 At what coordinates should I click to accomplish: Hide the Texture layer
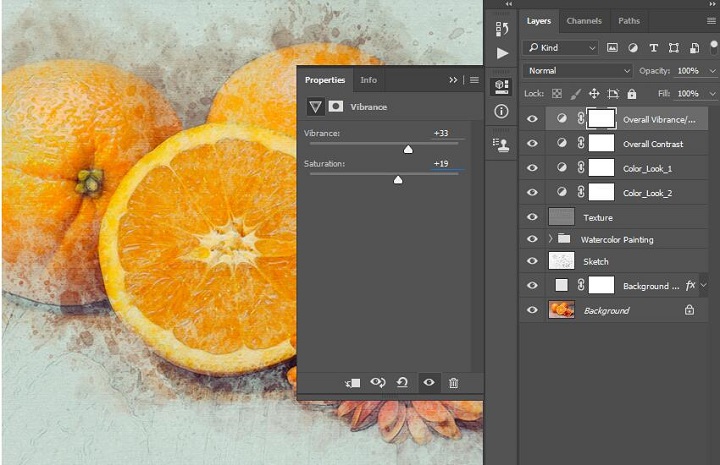point(532,217)
